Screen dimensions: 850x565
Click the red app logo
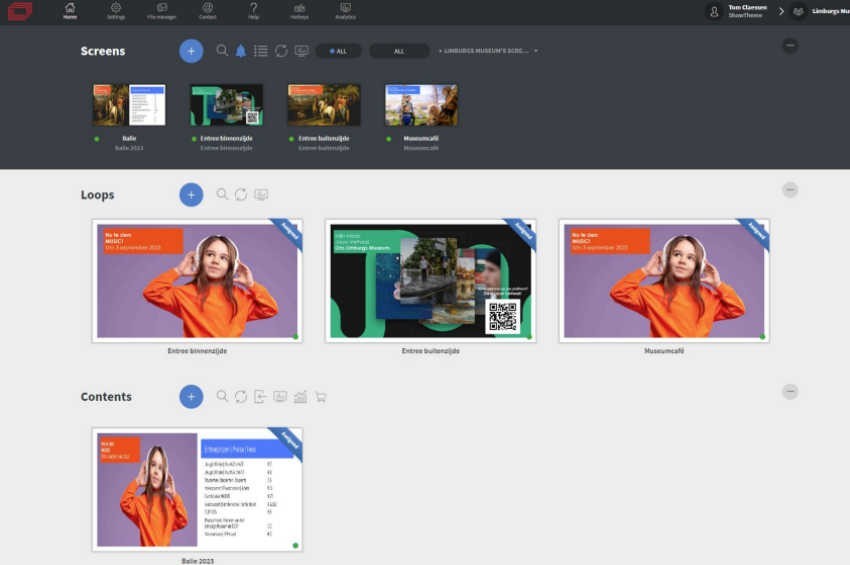[x=20, y=11]
